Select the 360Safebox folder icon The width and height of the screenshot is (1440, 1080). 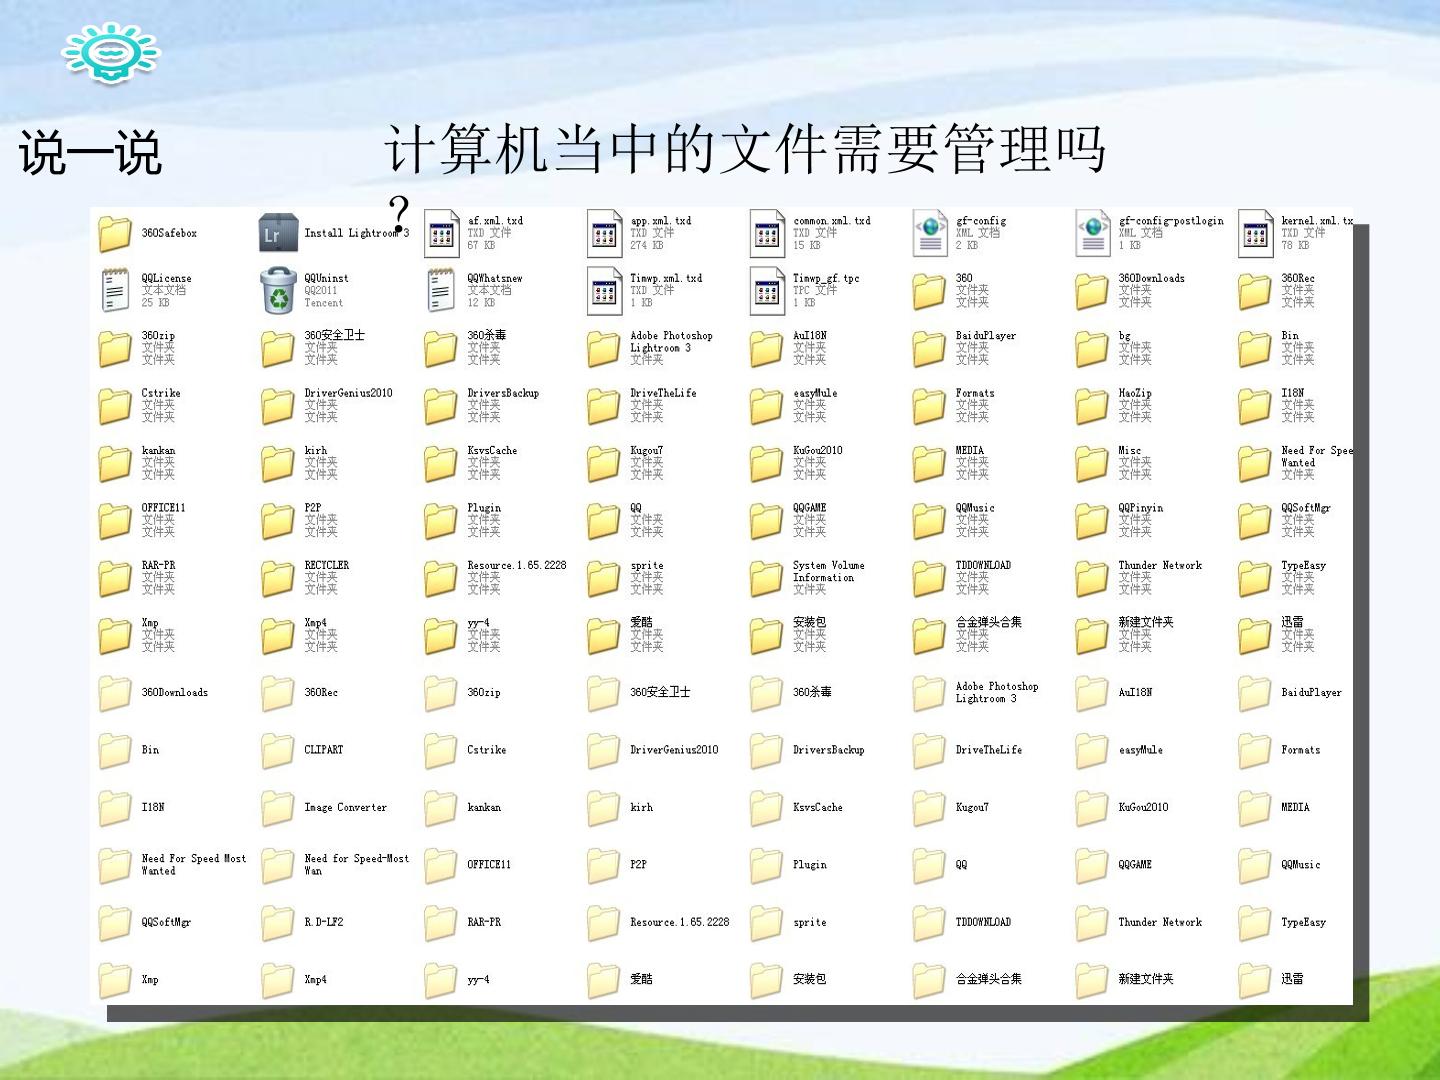click(x=115, y=233)
